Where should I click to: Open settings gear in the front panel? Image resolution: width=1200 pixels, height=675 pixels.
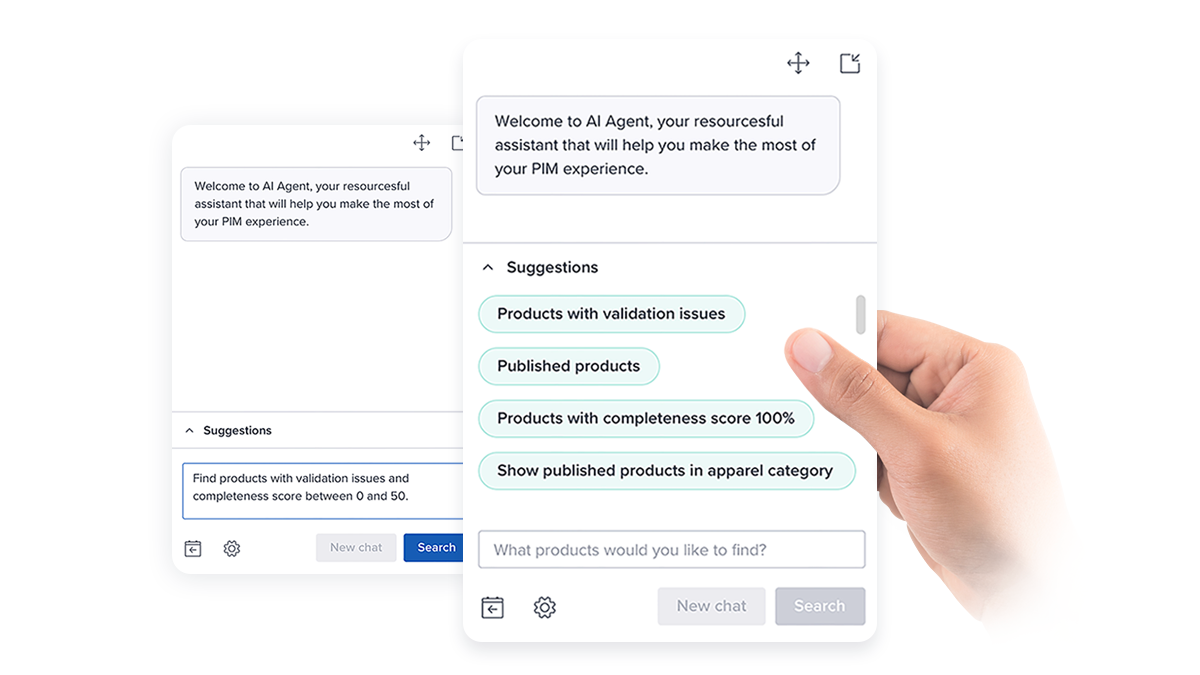(x=544, y=607)
